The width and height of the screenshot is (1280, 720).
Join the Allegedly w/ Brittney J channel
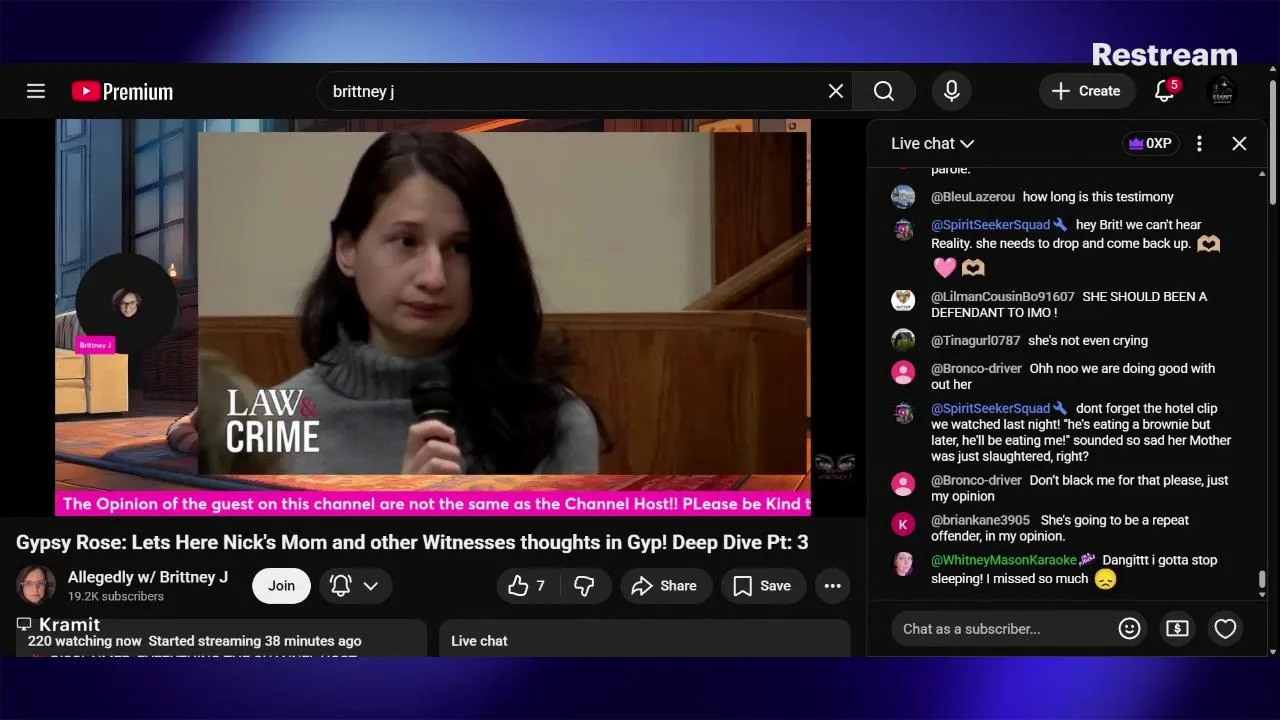pos(281,586)
